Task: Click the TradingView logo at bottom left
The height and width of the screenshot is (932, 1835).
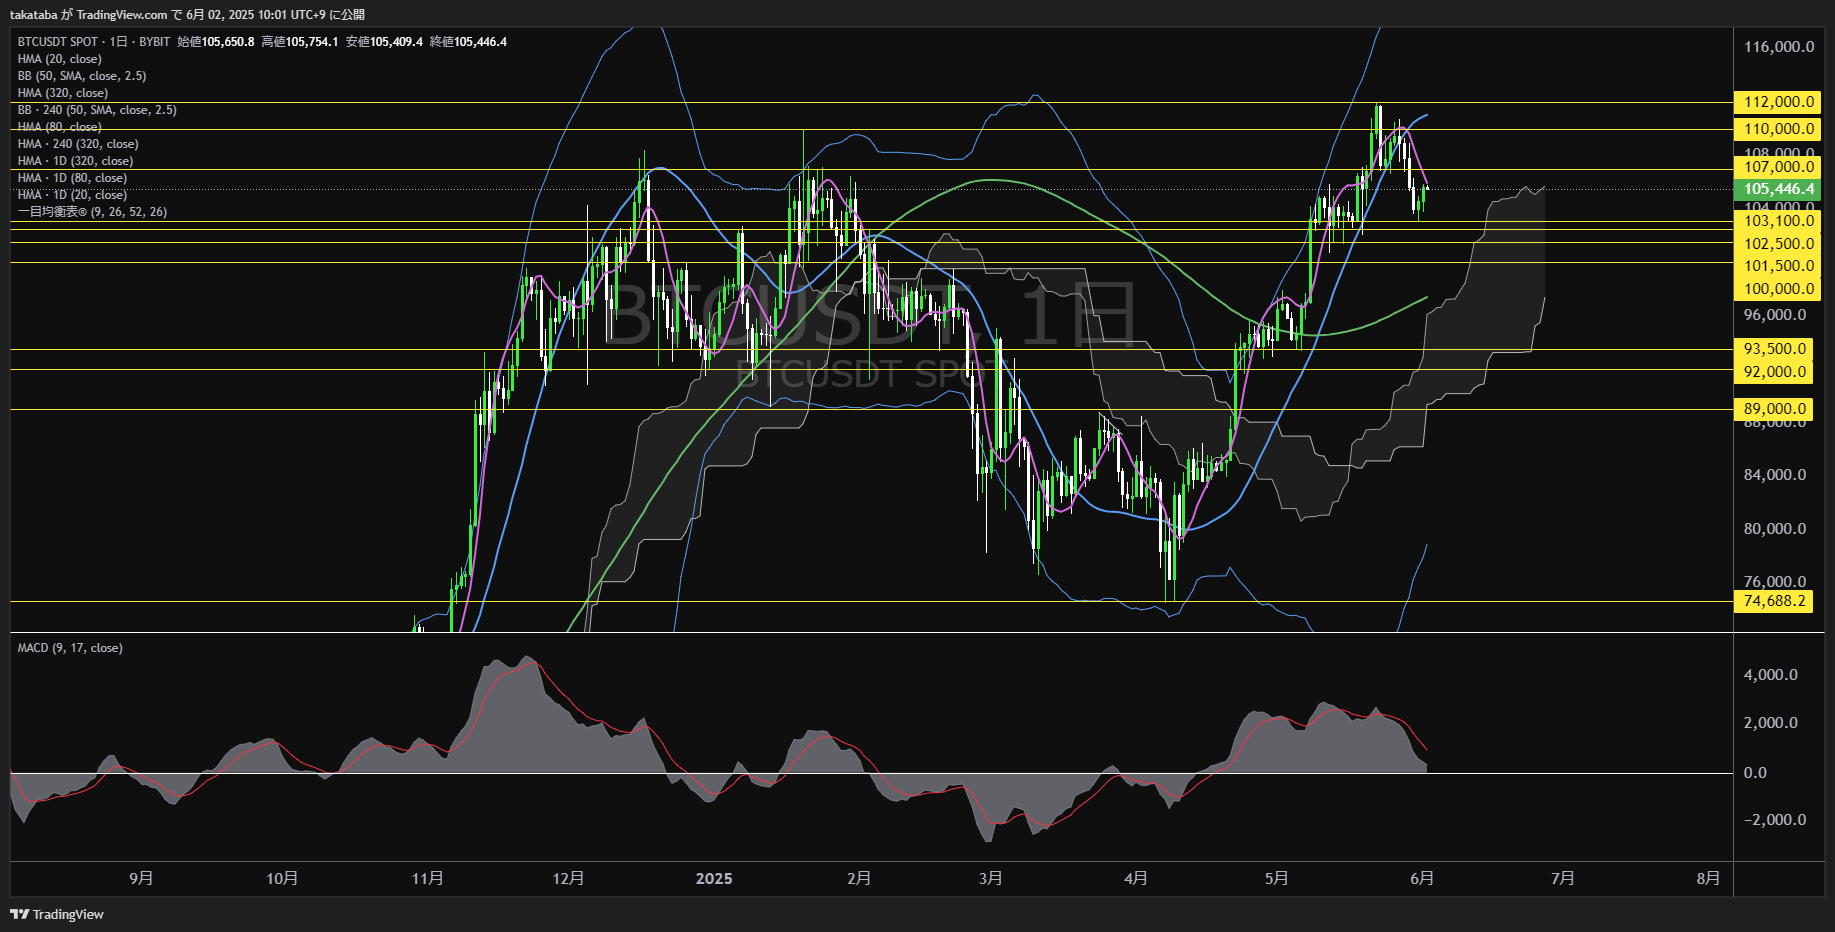Action: tap(57, 914)
